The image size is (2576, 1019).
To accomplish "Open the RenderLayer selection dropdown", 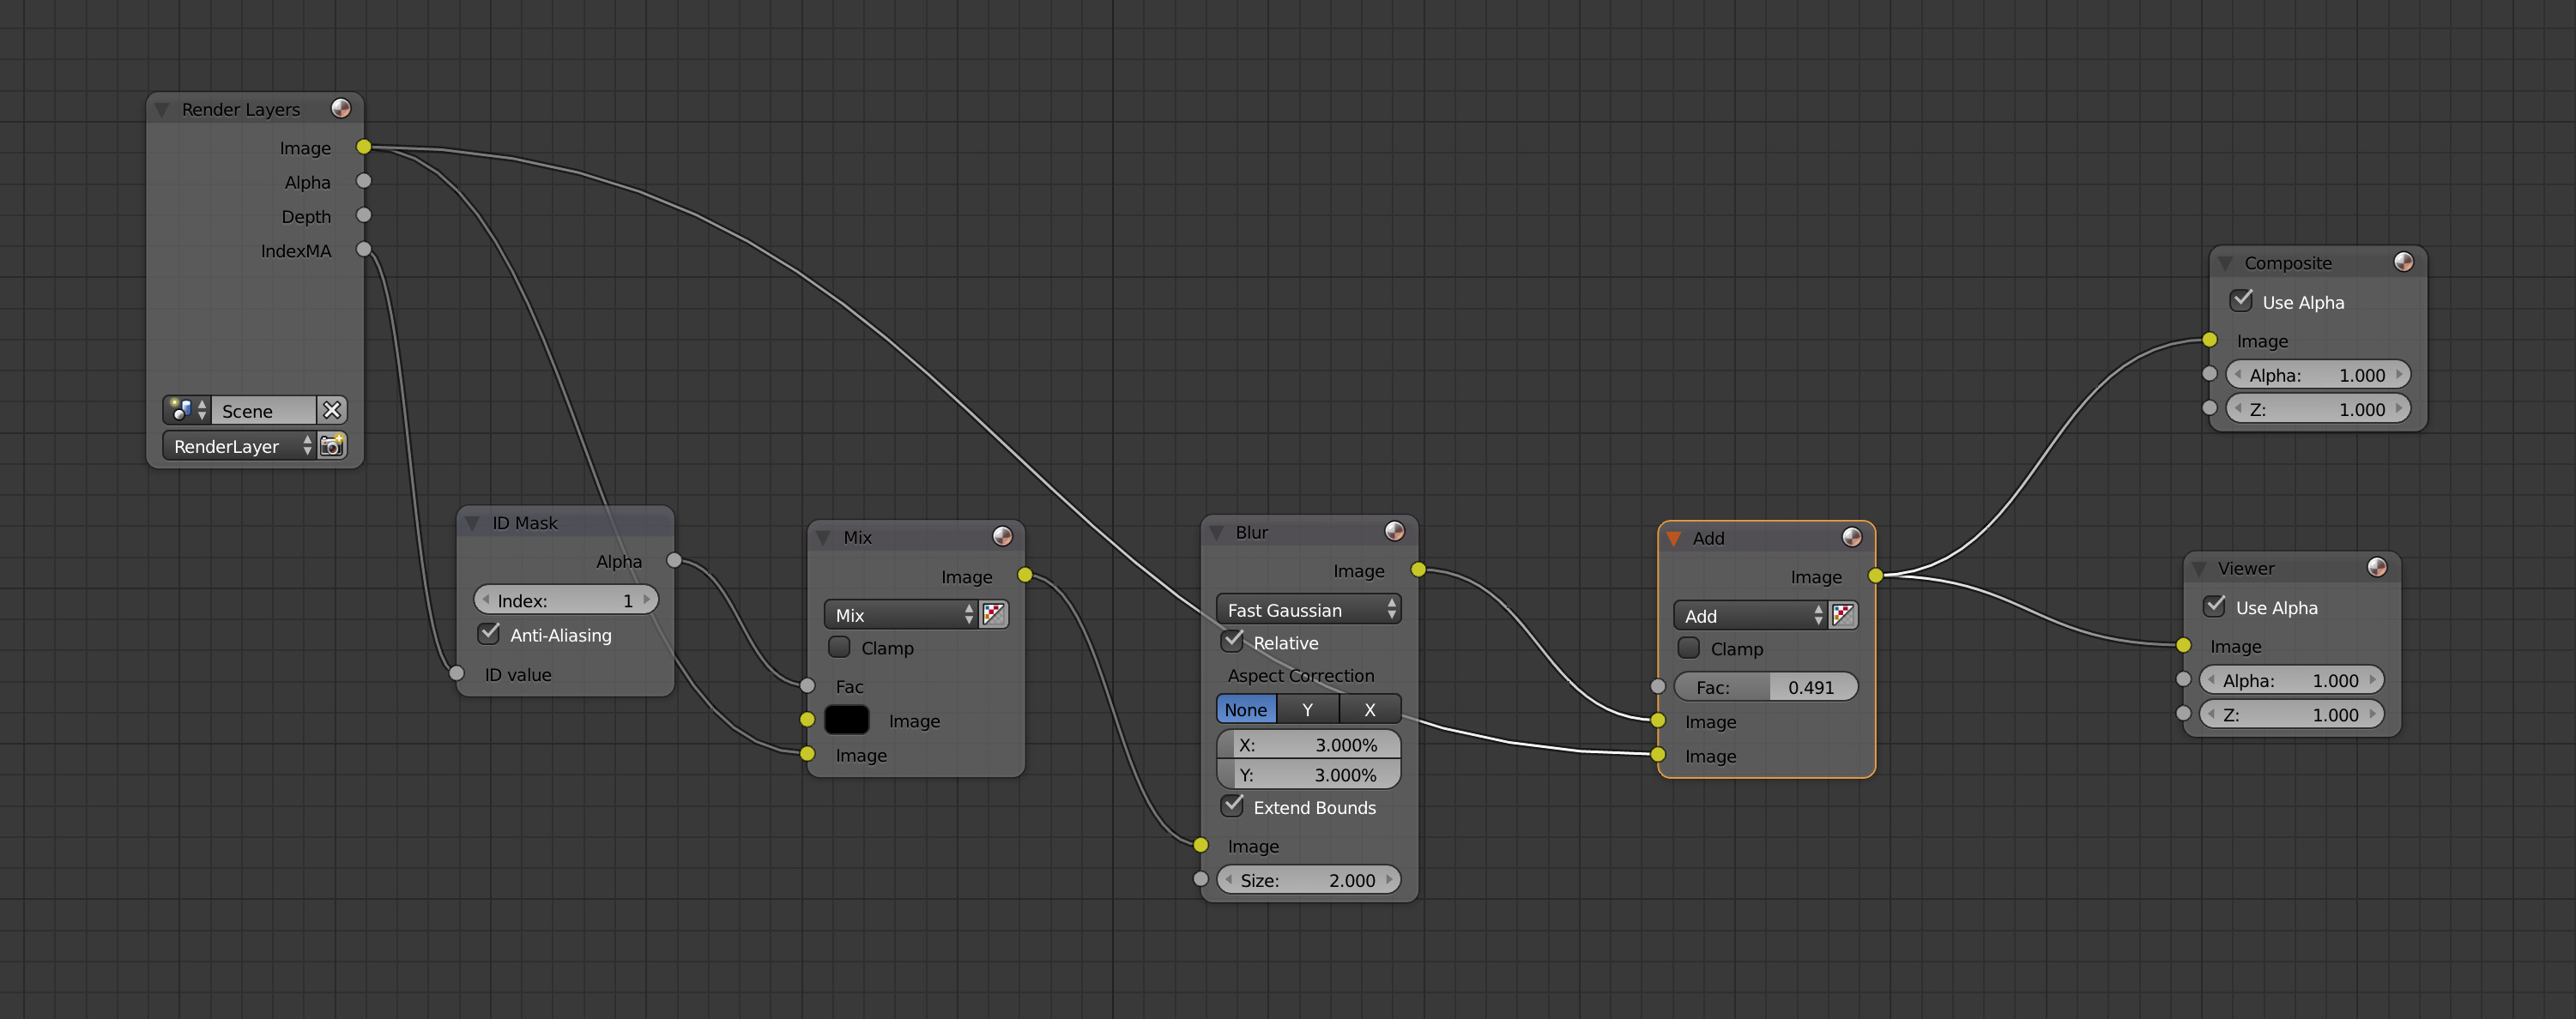I will click(x=239, y=446).
